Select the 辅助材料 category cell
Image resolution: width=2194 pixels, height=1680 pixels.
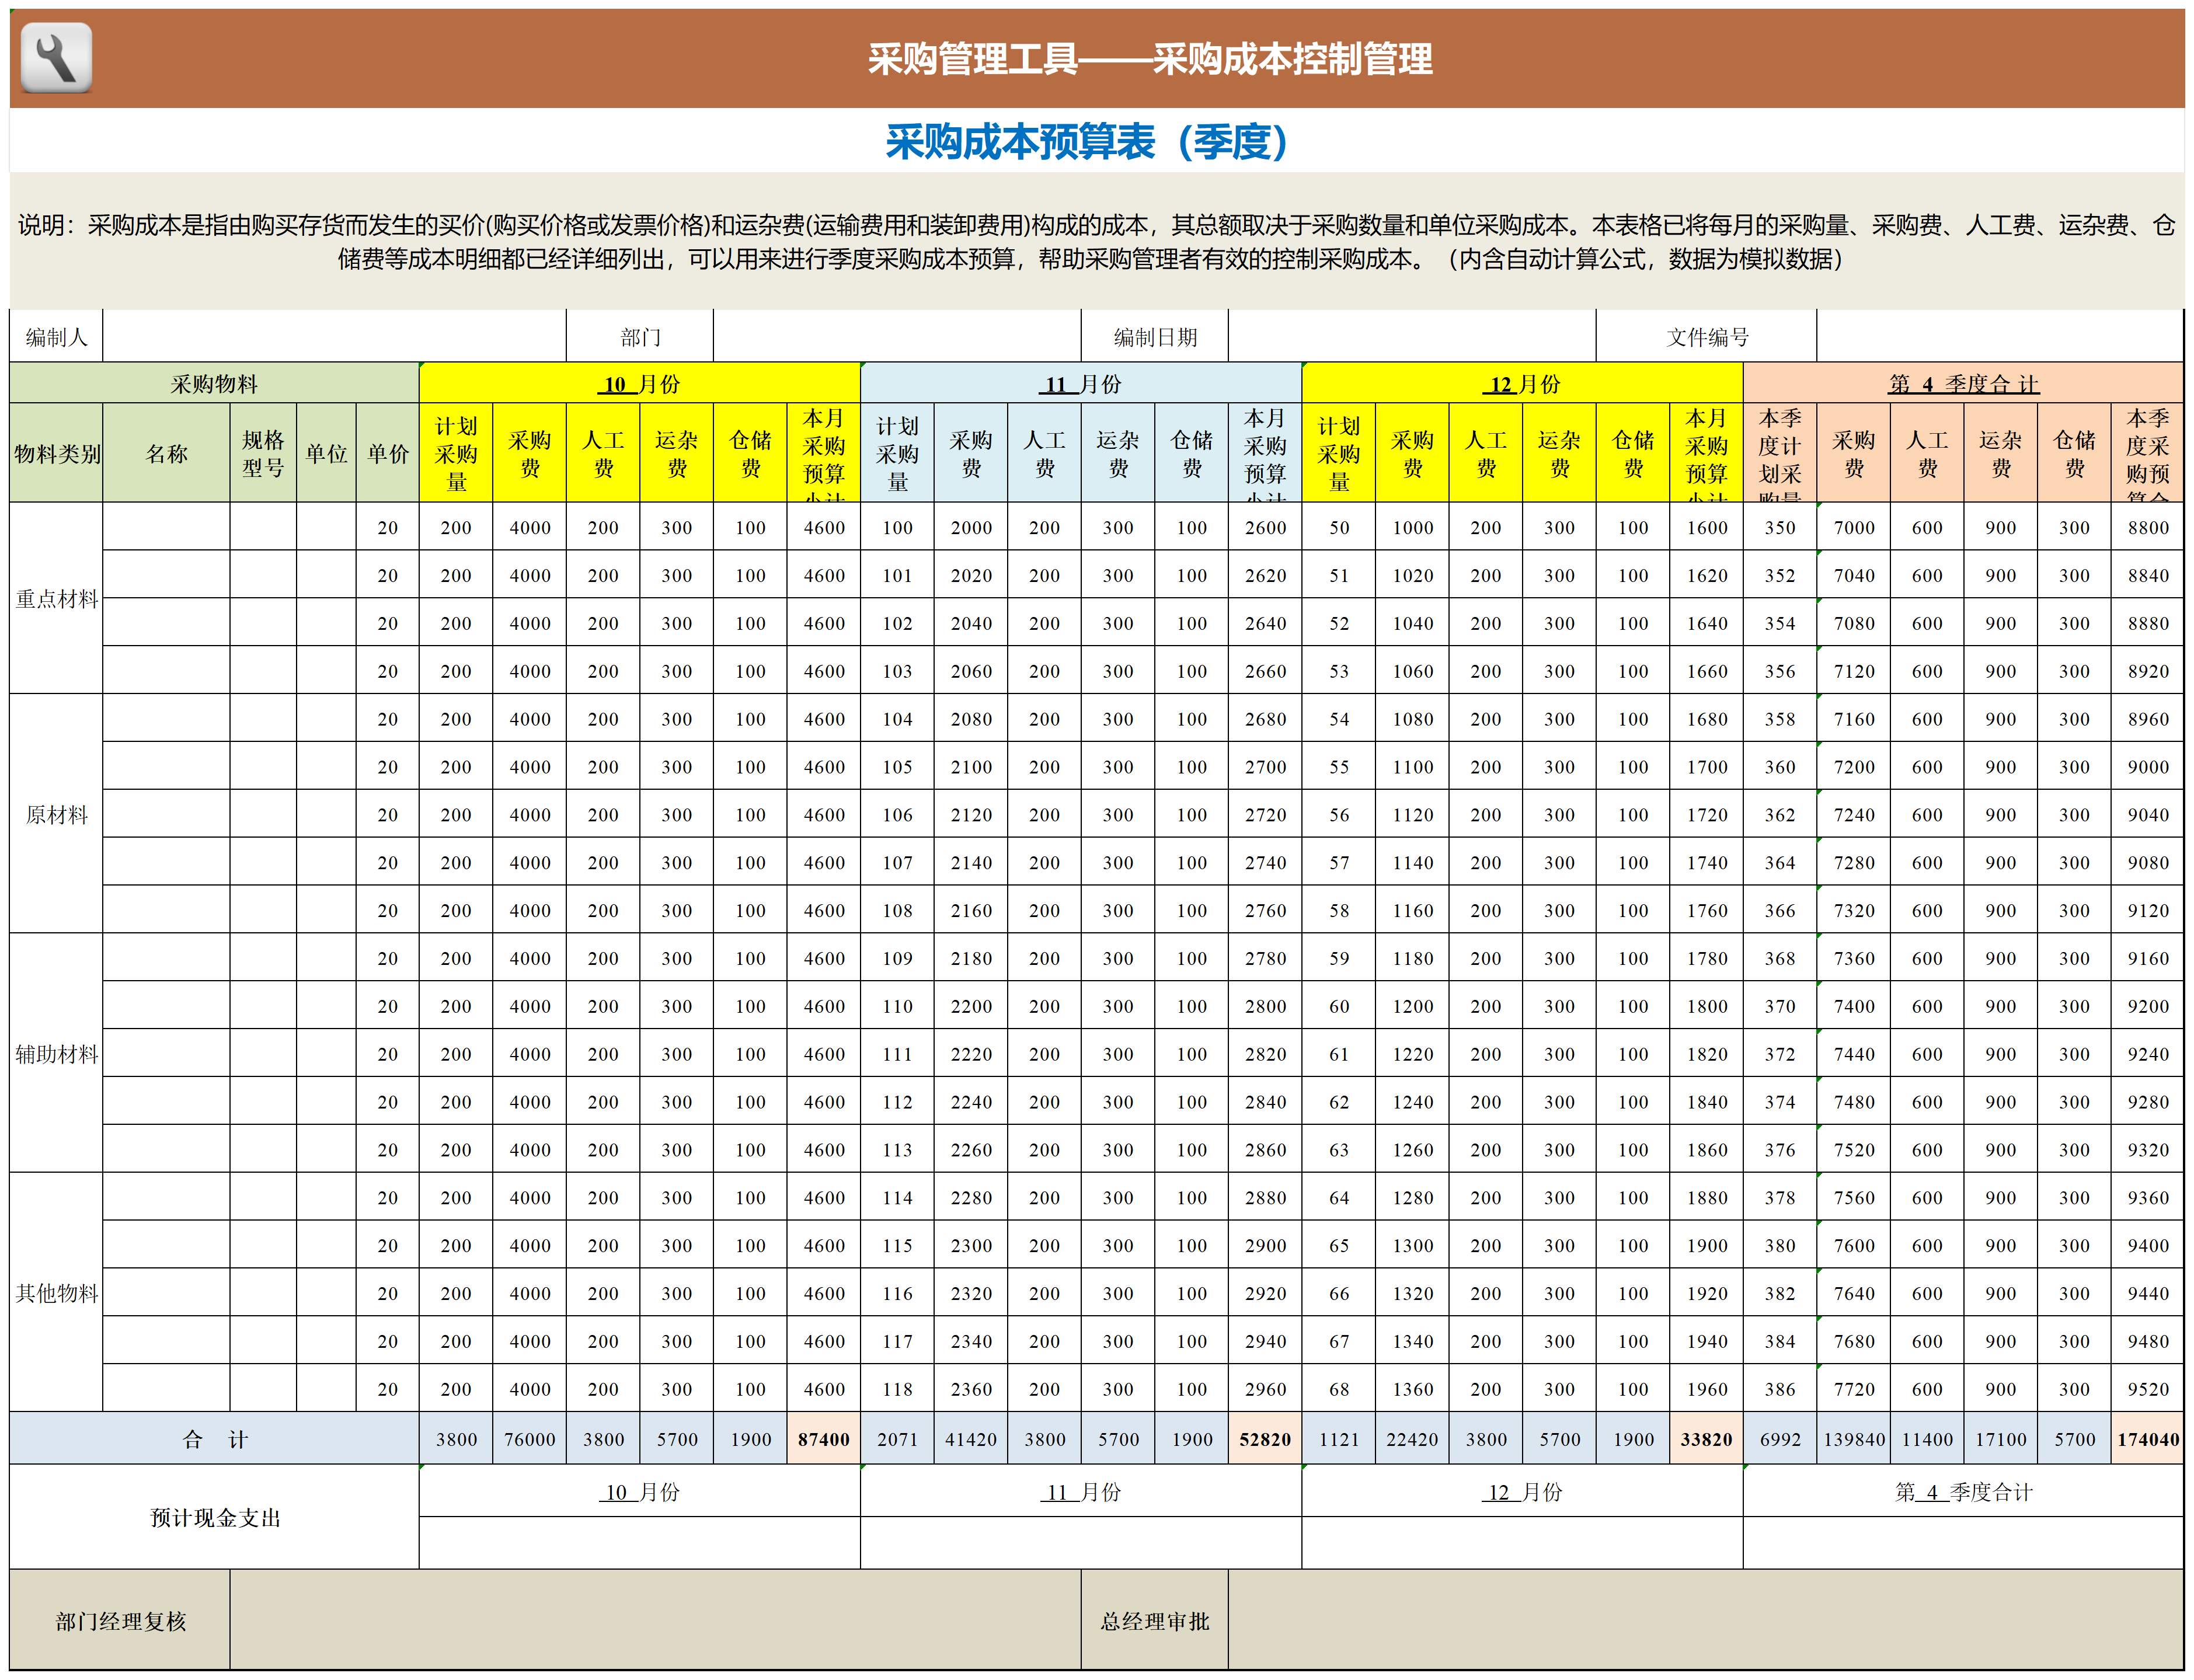pyautogui.click(x=56, y=1053)
